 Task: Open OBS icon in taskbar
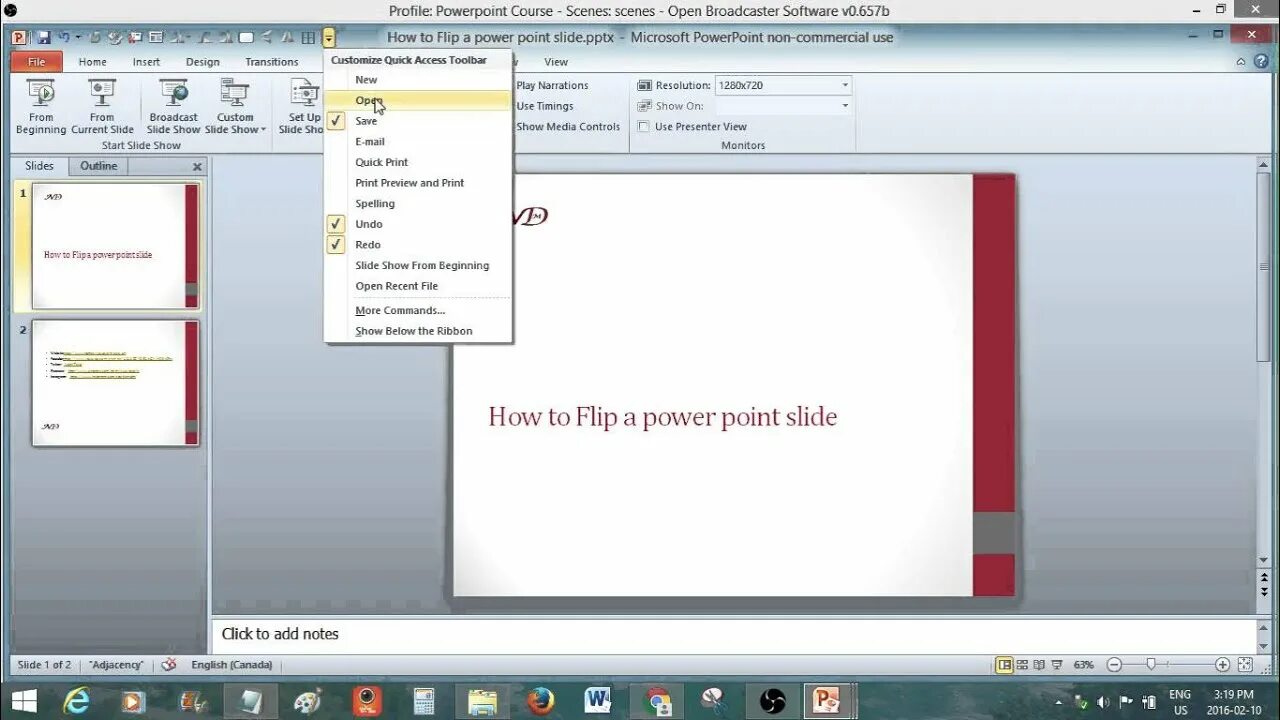point(772,701)
